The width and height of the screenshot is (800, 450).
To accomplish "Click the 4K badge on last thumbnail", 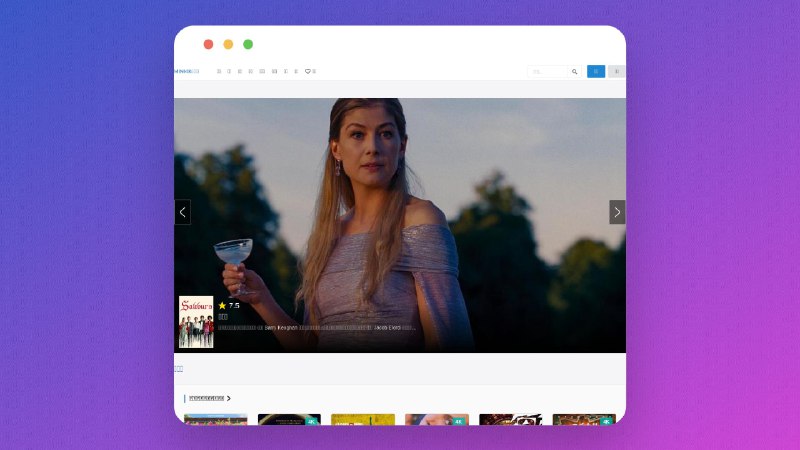I will [606, 421].
